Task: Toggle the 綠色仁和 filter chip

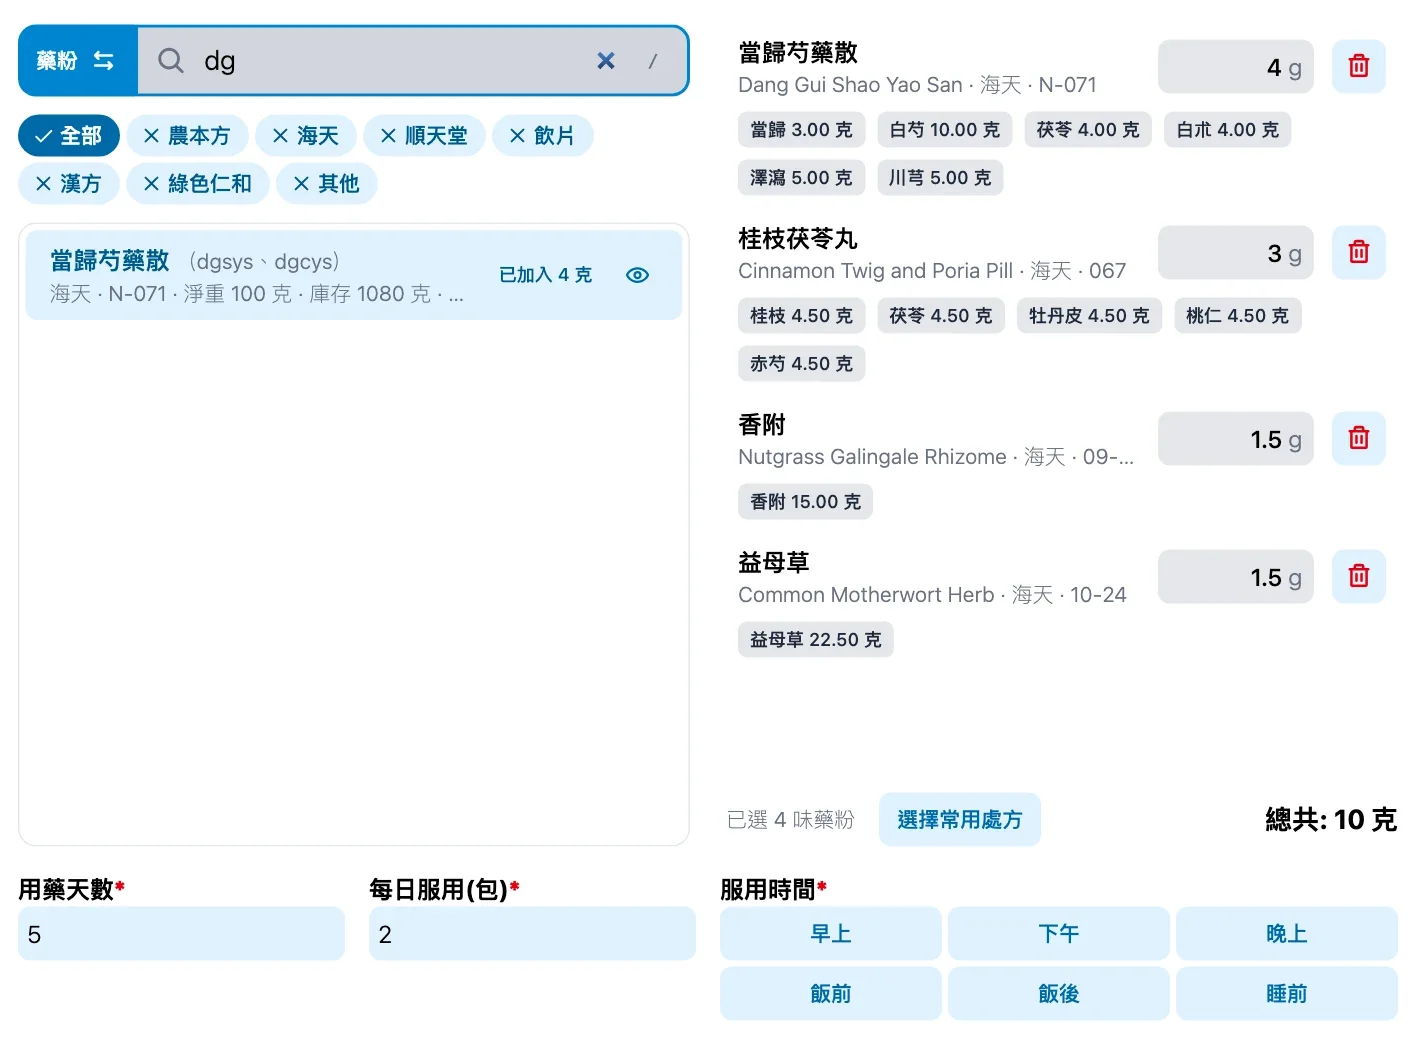Action: [198, 184]
